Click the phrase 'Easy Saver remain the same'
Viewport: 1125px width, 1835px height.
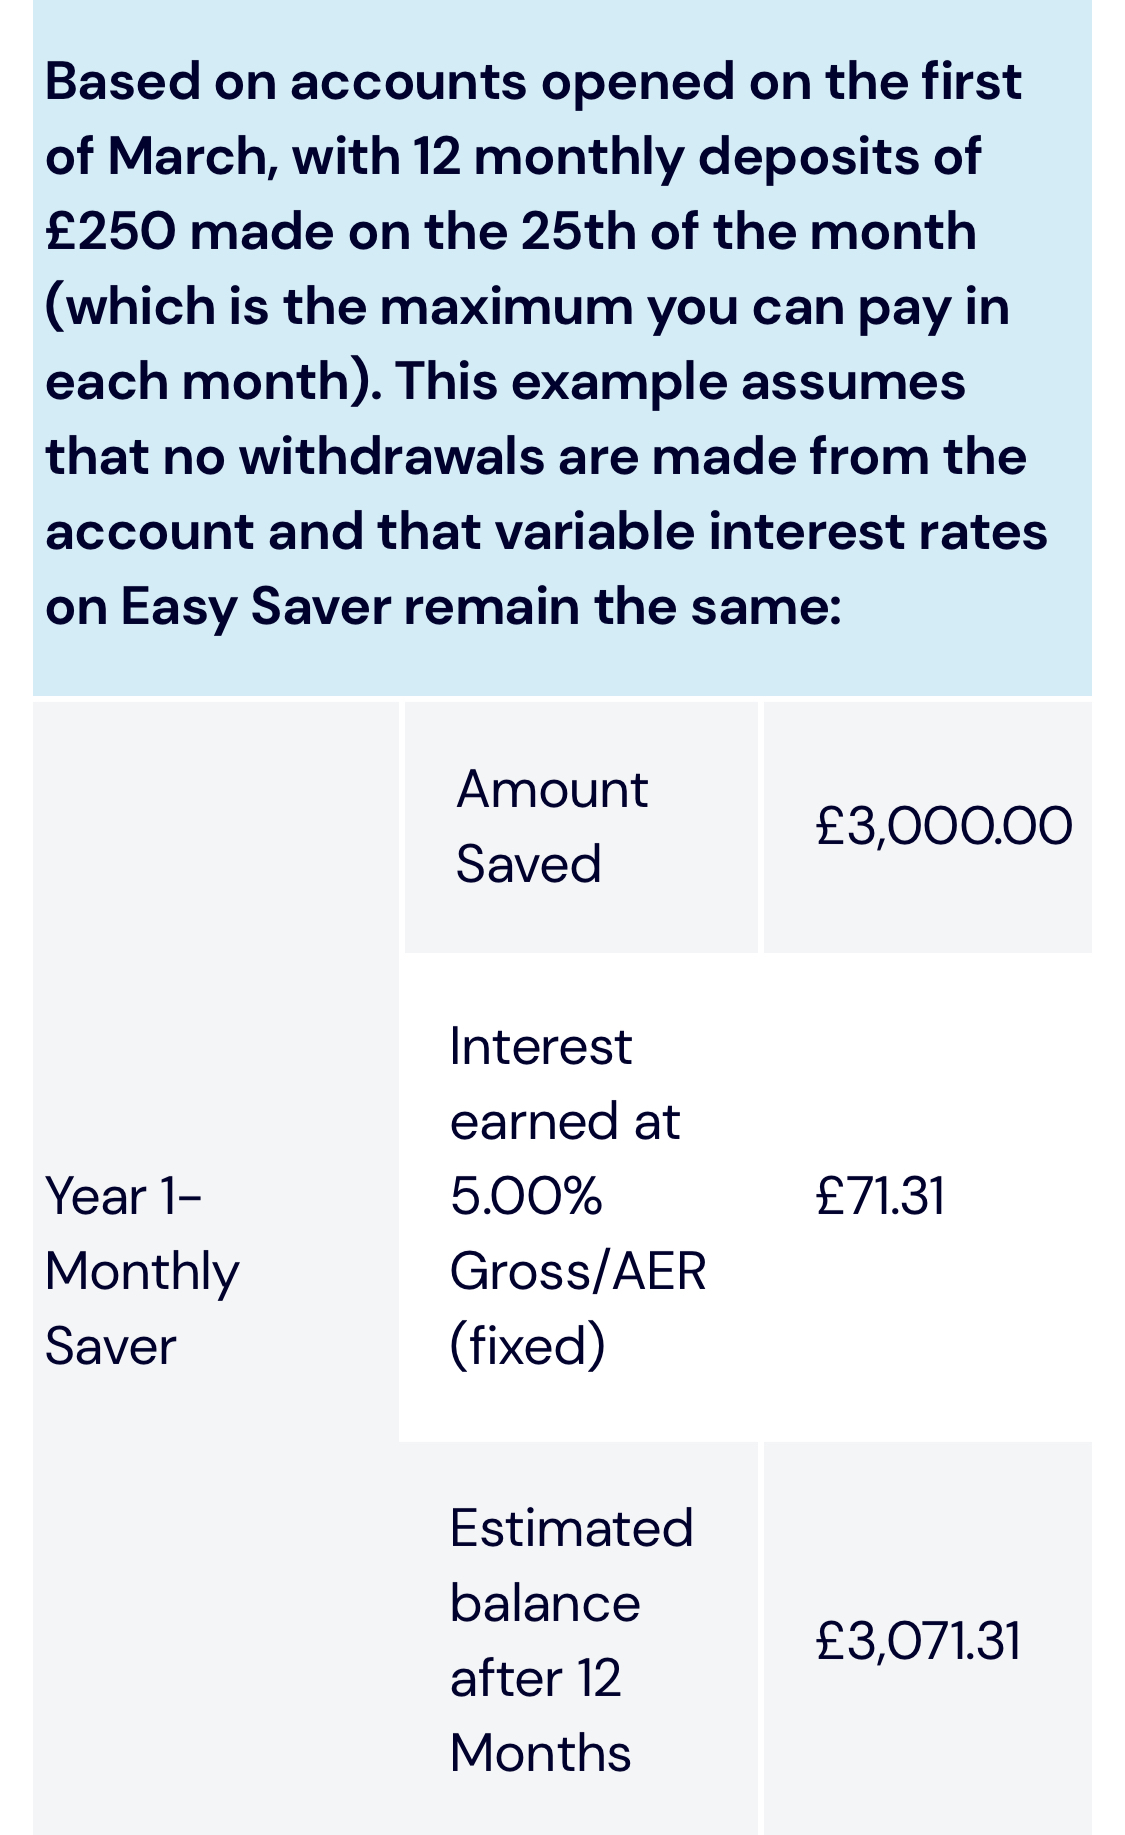480,607
